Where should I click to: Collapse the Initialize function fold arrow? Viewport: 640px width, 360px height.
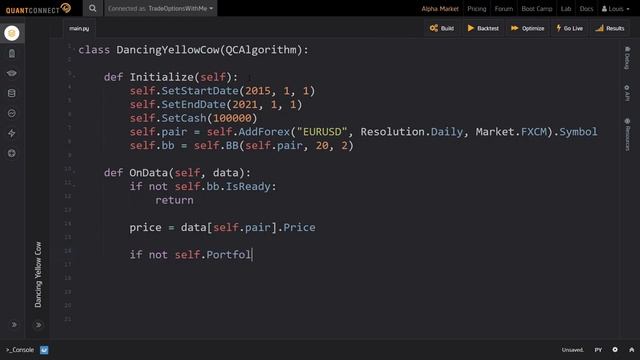[x=74, y=76]
